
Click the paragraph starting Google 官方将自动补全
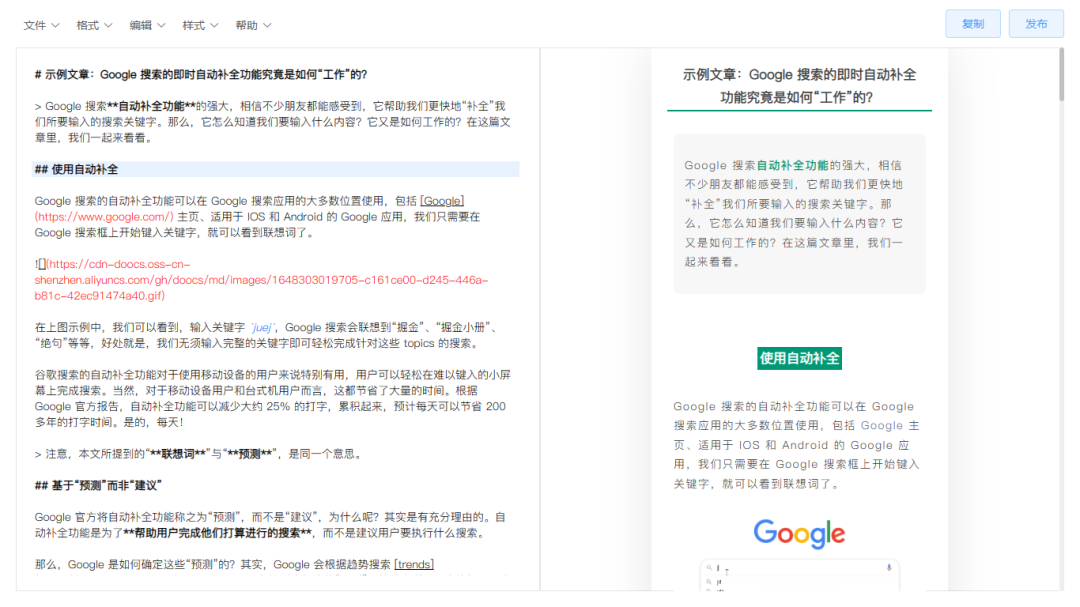coord(270,525)
